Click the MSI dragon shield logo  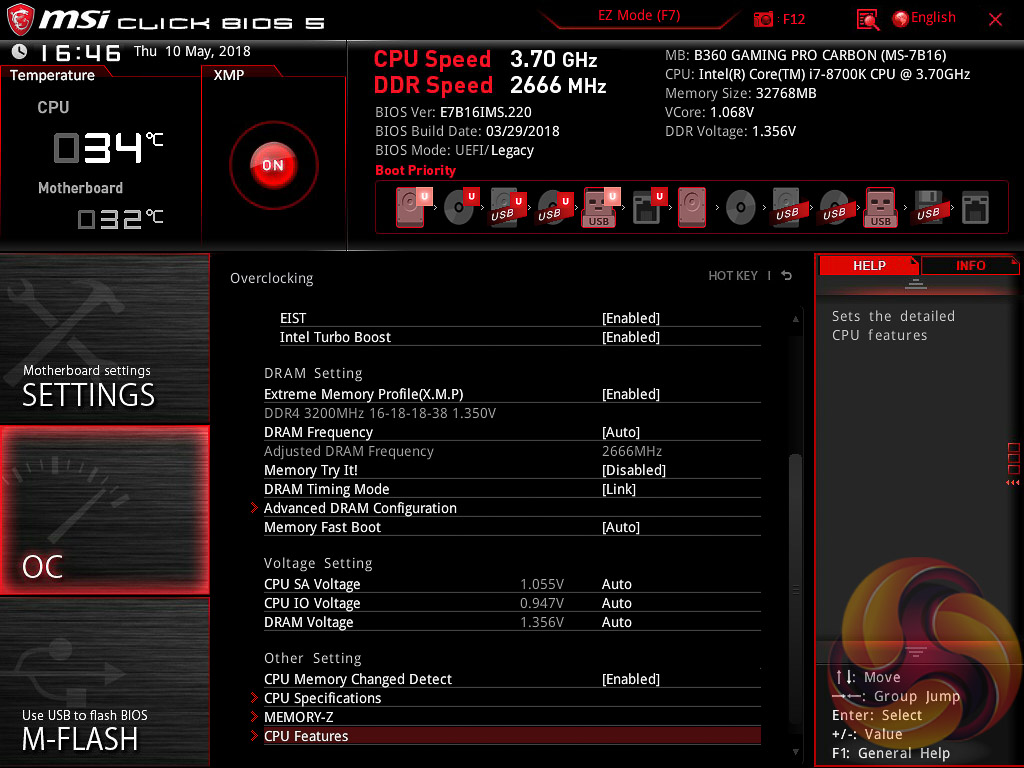tap(20, 19)
